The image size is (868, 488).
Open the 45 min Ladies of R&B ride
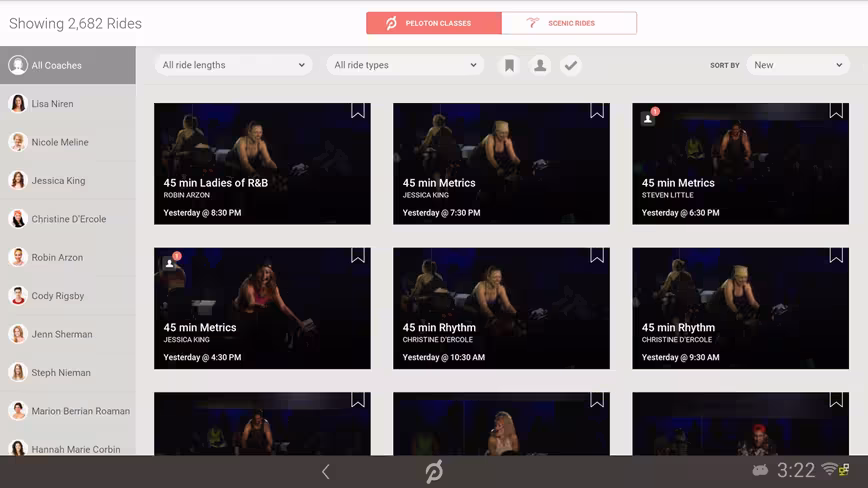[x=262, y=164]
